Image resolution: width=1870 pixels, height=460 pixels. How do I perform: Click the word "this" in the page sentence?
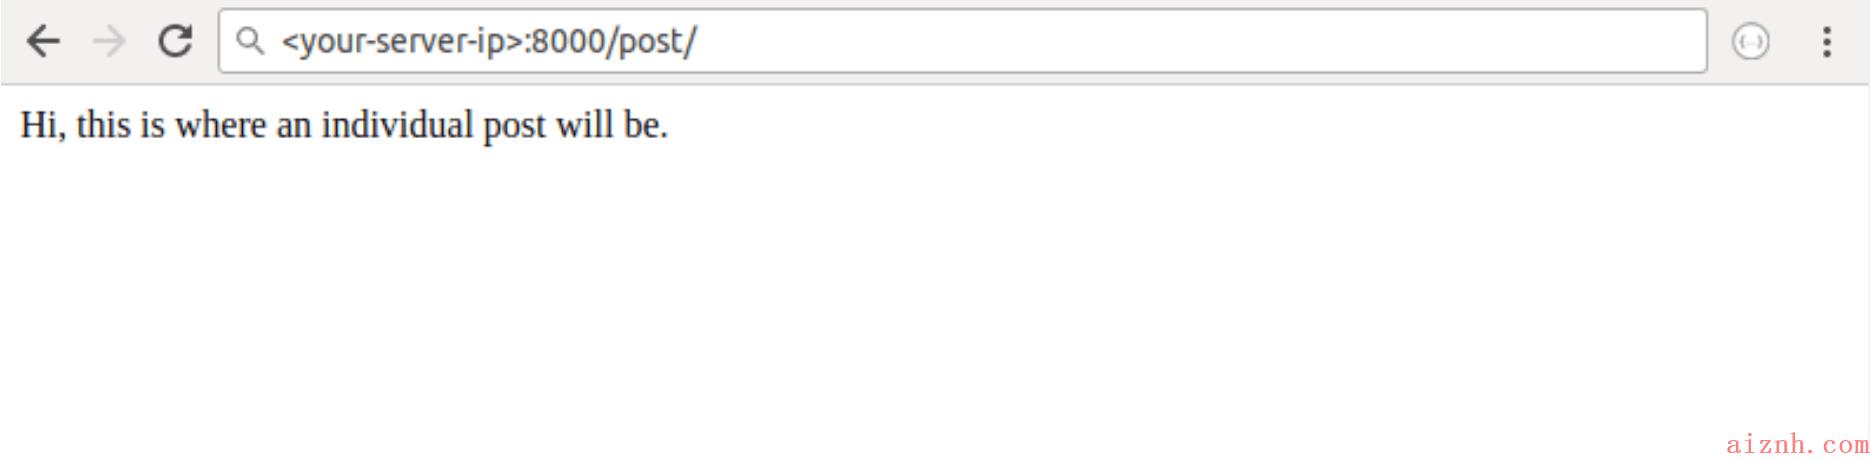click(x=103, y=125)
